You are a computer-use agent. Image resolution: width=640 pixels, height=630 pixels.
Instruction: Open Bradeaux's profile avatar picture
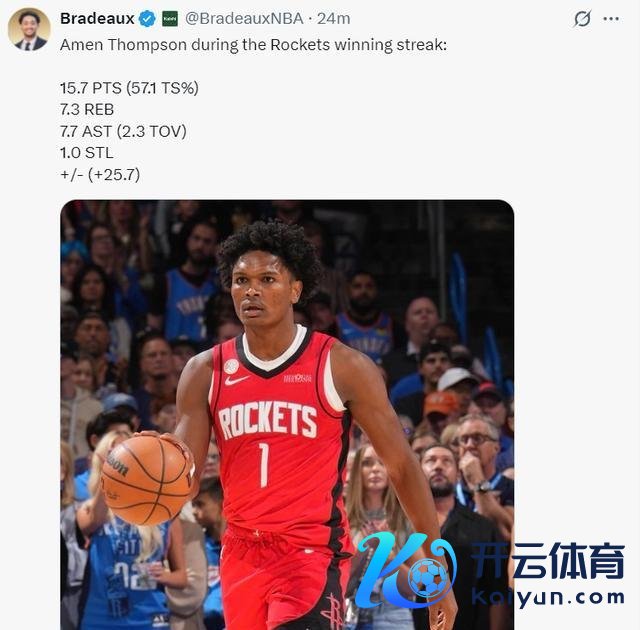point(29,29)
